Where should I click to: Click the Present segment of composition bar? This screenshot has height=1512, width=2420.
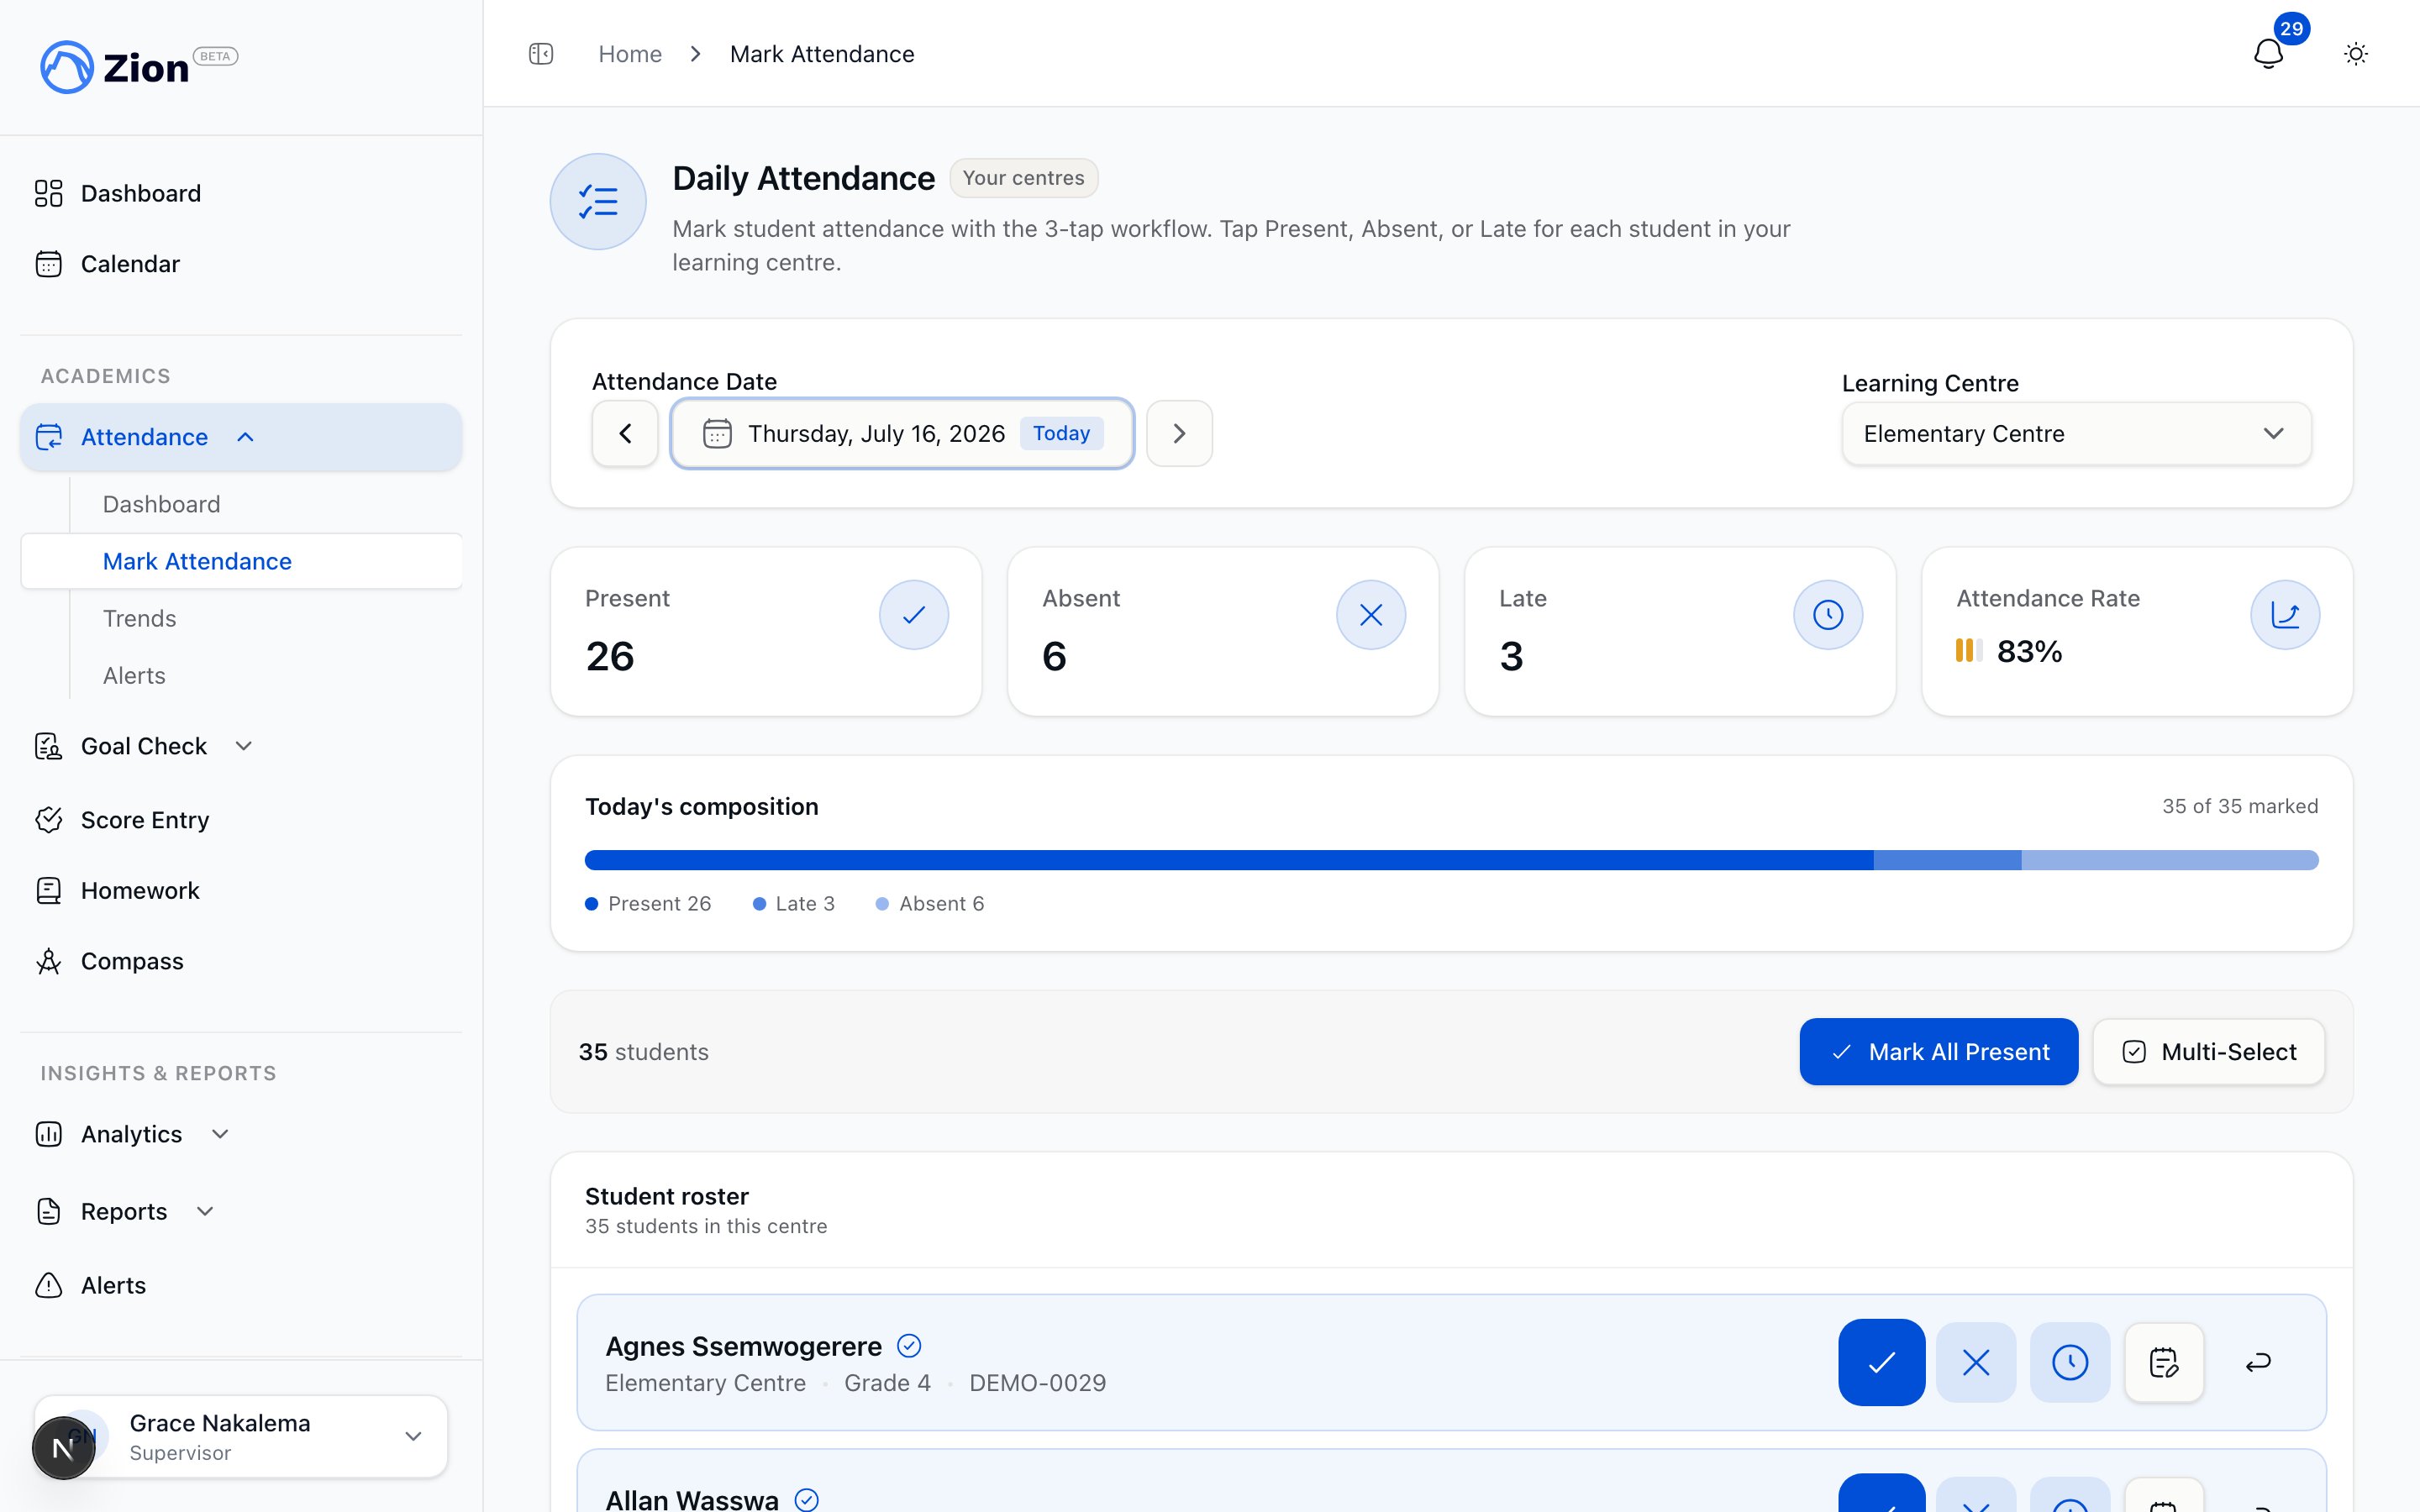[x=1229, y=860]
